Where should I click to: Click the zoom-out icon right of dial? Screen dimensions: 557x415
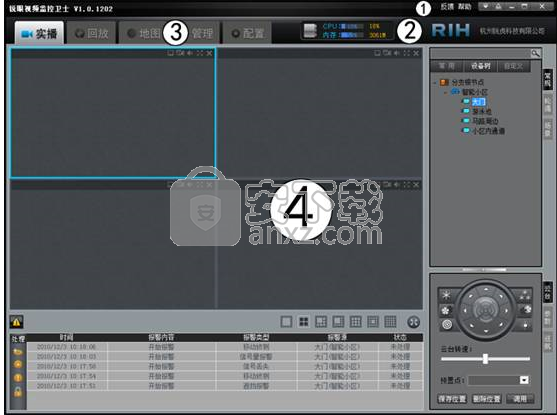(x=525, y=295)
